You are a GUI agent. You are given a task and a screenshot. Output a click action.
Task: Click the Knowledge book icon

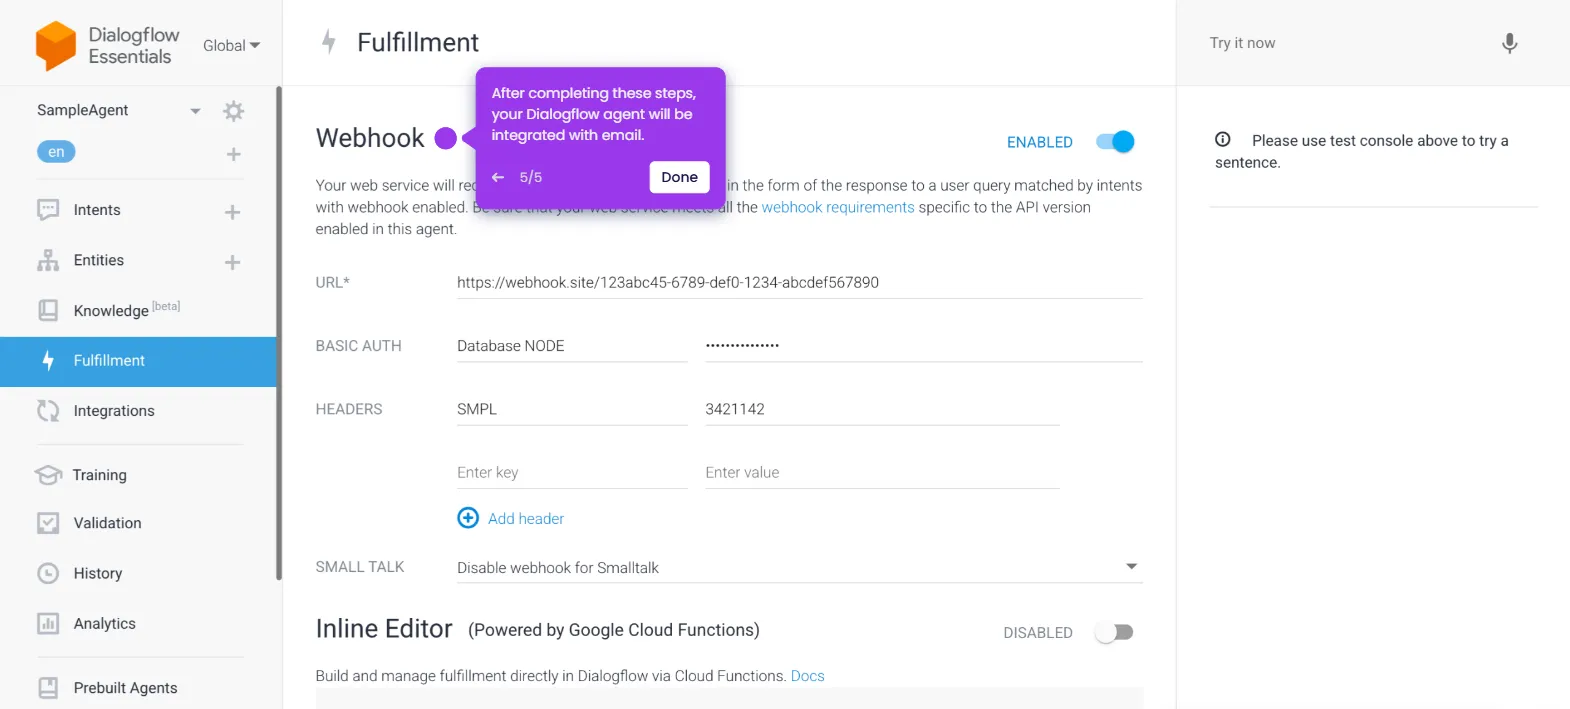pyautogui.click(x=48, y=310)
